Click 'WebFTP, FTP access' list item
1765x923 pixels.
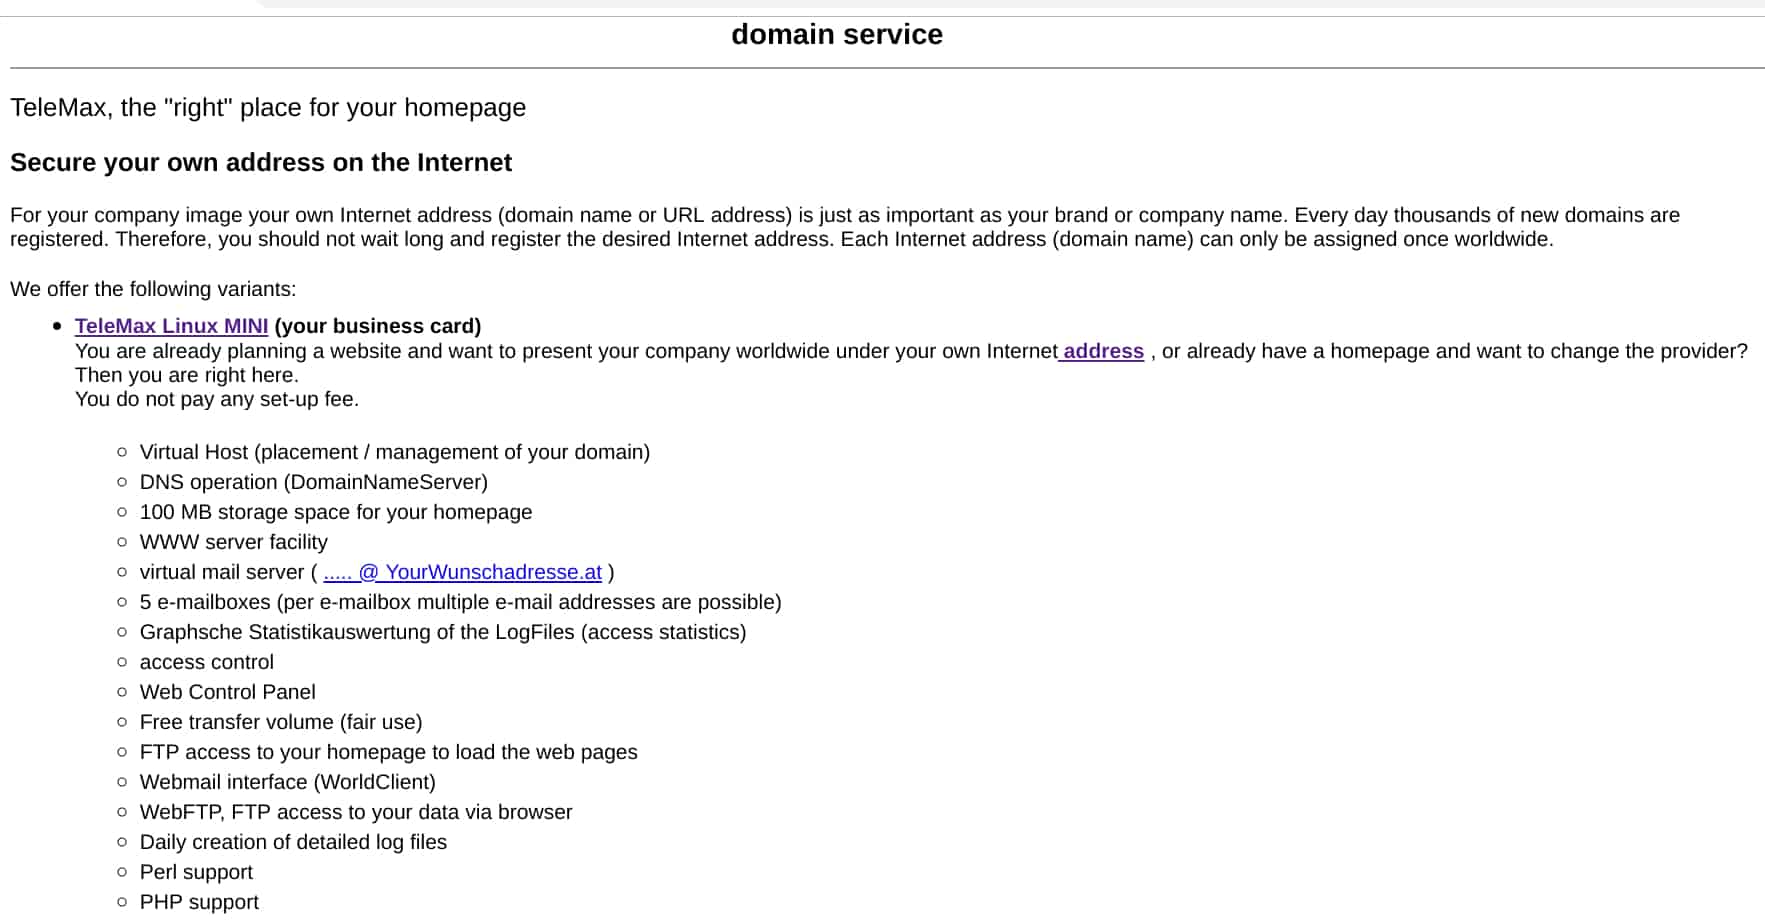coord(356,812)
